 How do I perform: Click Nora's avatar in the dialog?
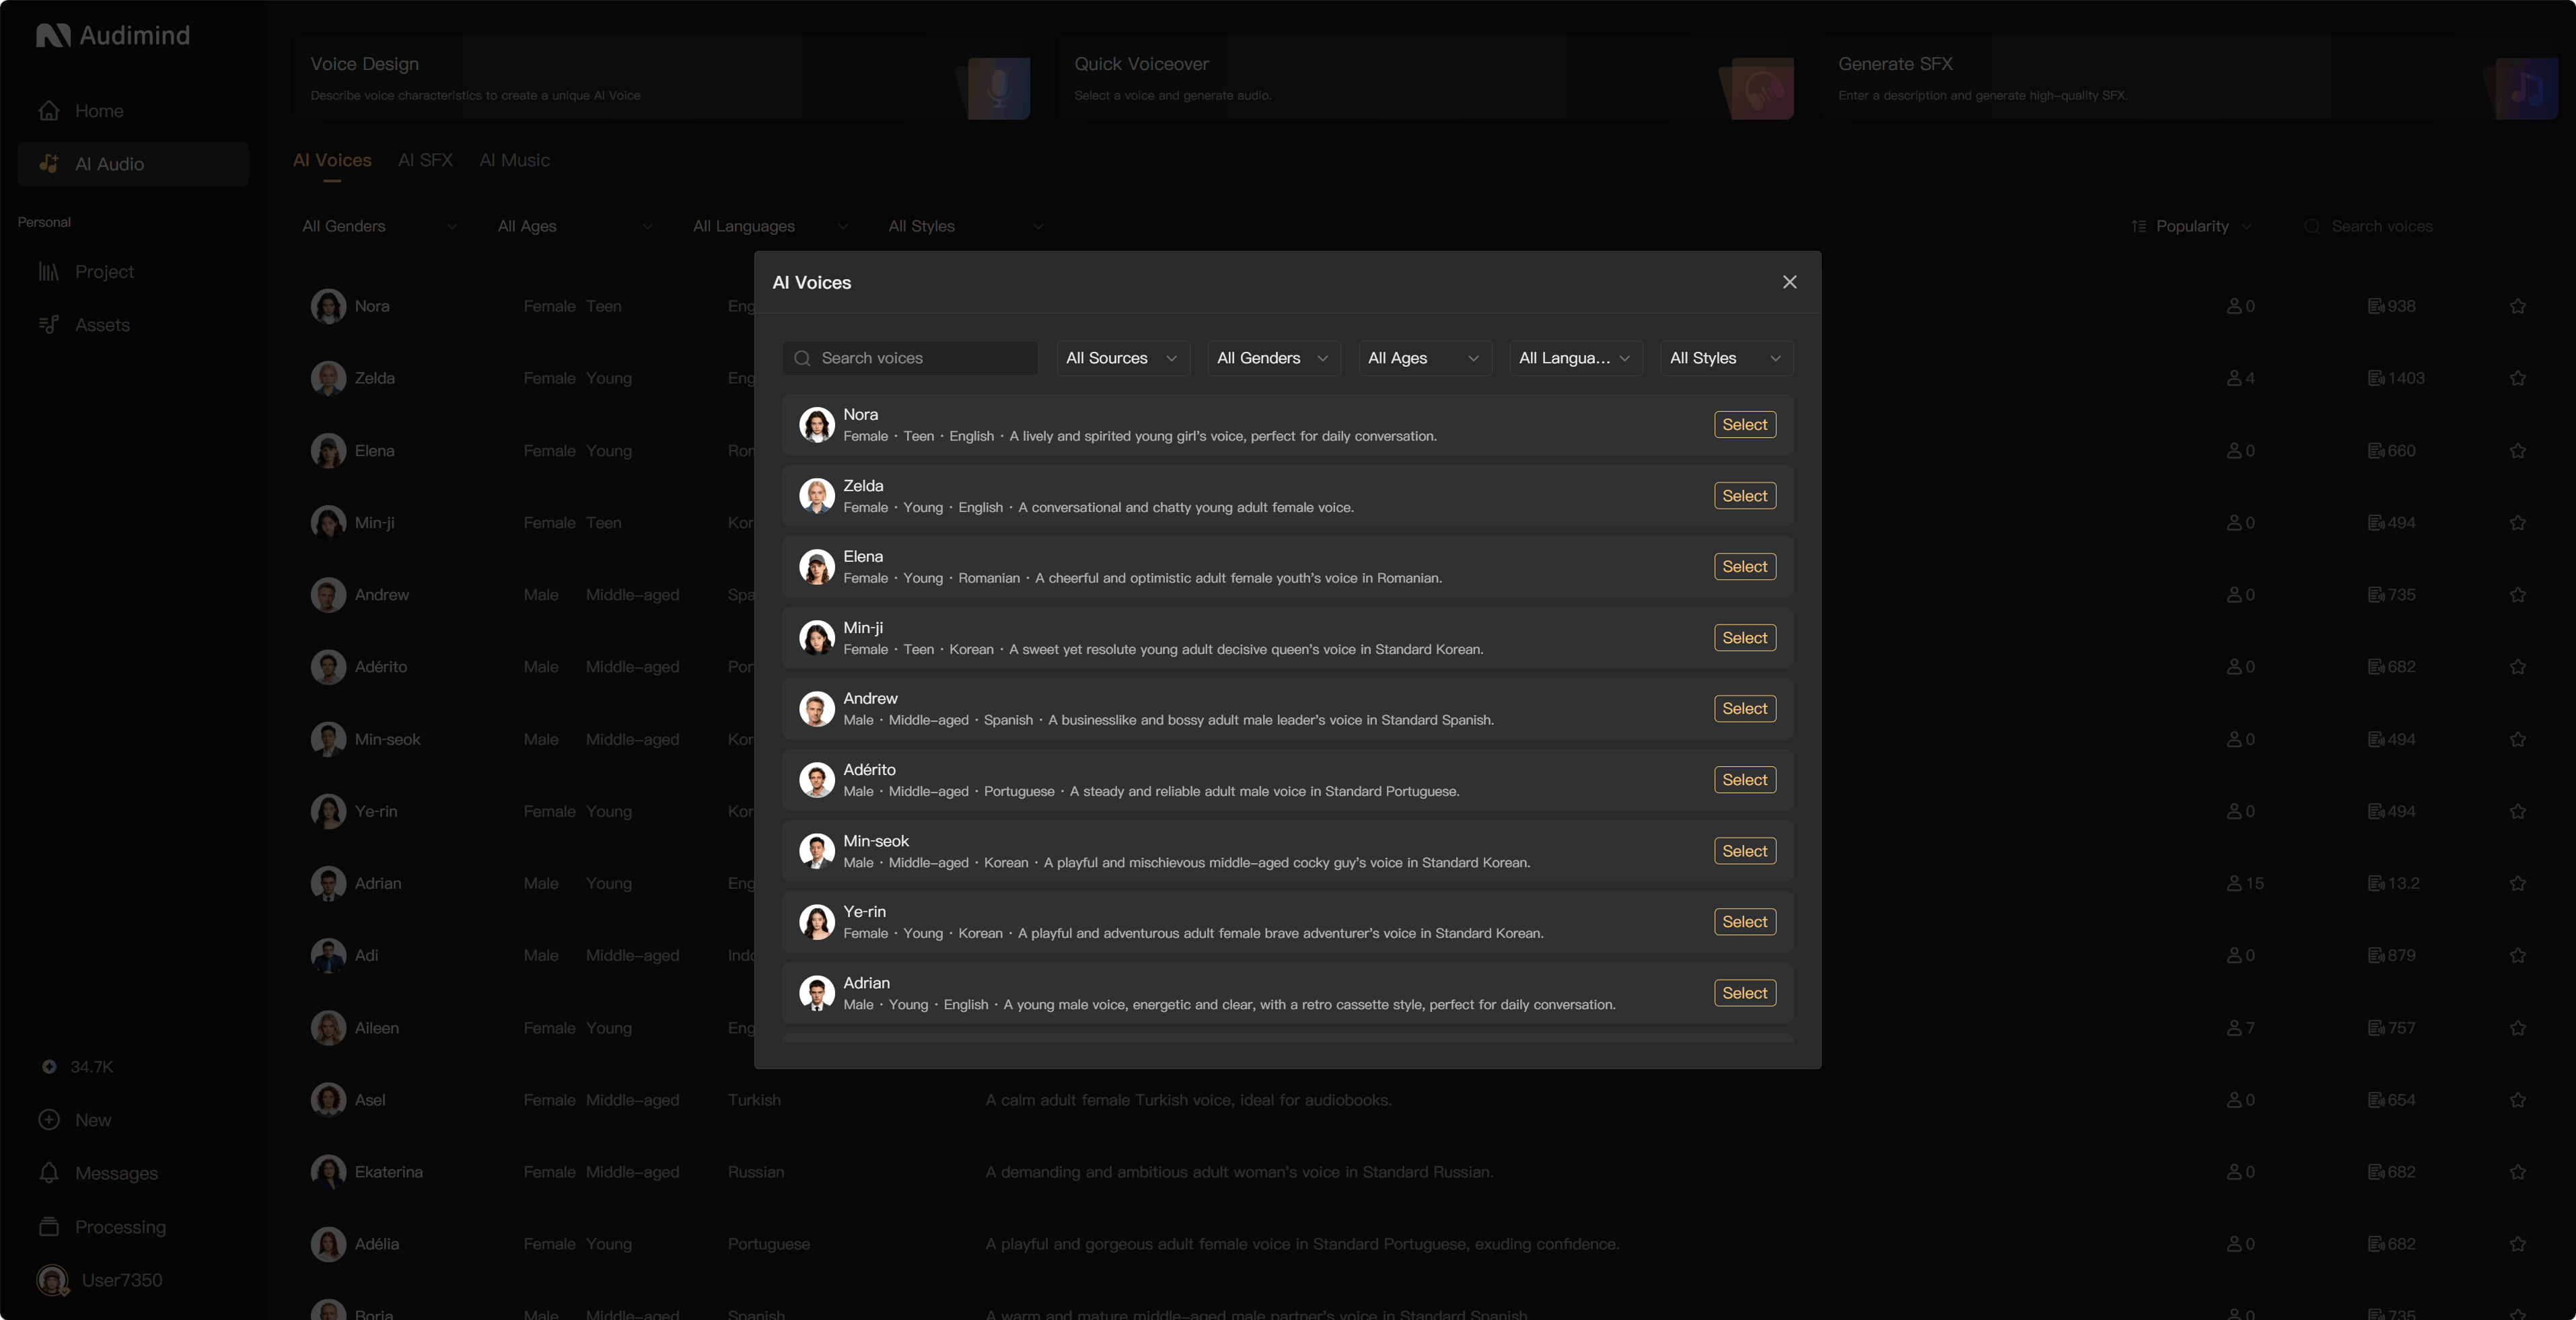(816, 425)
